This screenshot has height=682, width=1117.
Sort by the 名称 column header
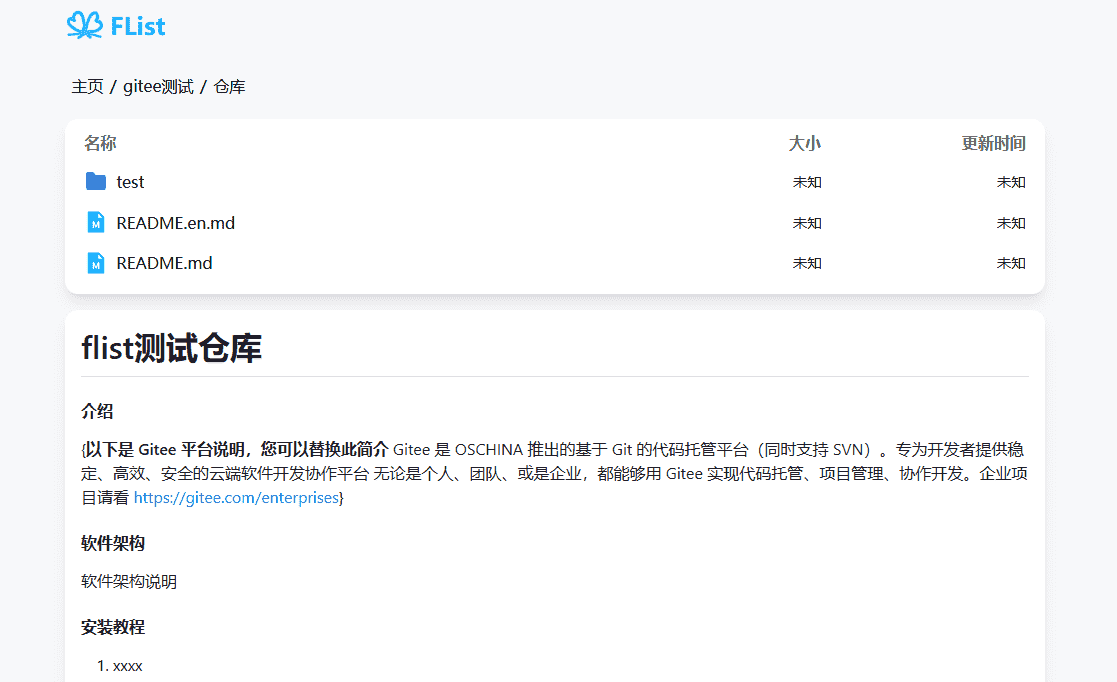[x=100, y=143]
